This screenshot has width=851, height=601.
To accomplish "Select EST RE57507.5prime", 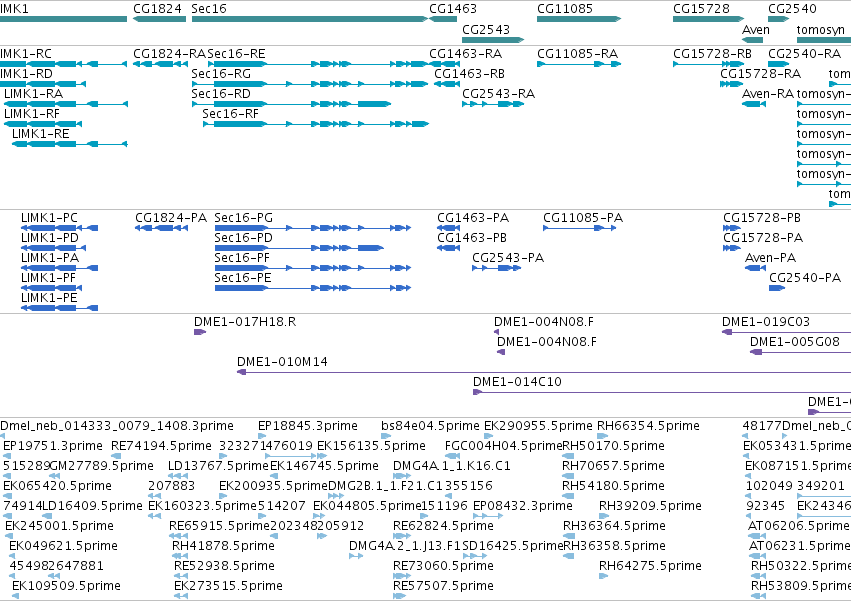I will [443, 586].
